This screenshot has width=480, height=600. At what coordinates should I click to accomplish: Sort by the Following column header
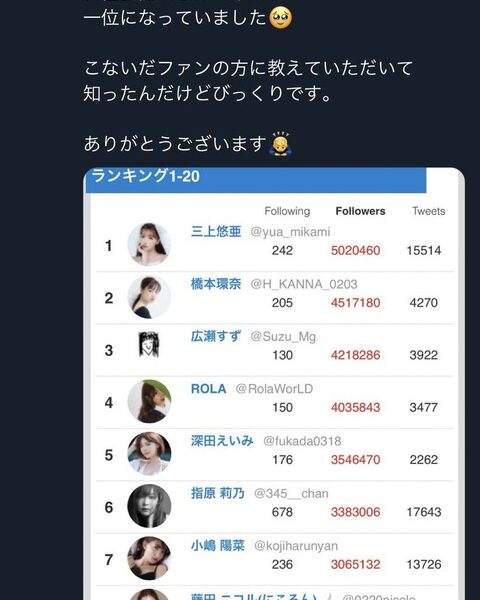tap(287, 211)
